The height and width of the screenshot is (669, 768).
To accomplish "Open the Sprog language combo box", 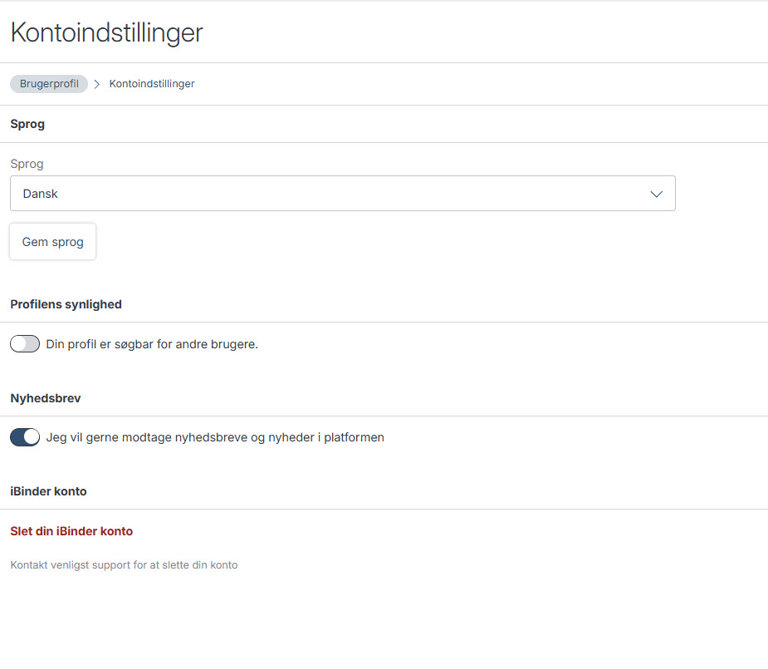I will [342, 194].
